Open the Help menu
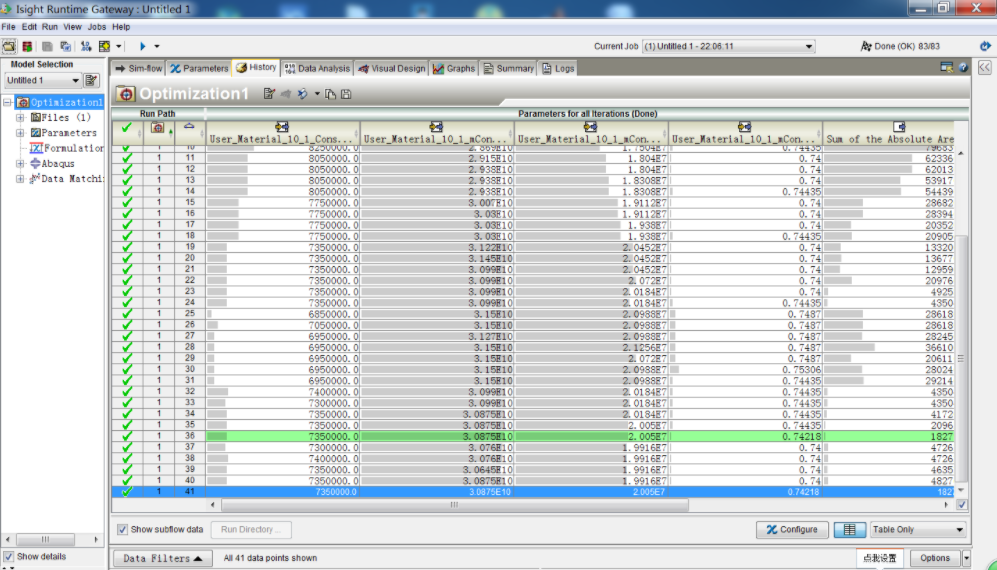This screenshot has width=997, height=570. click(x=121, y=27)
